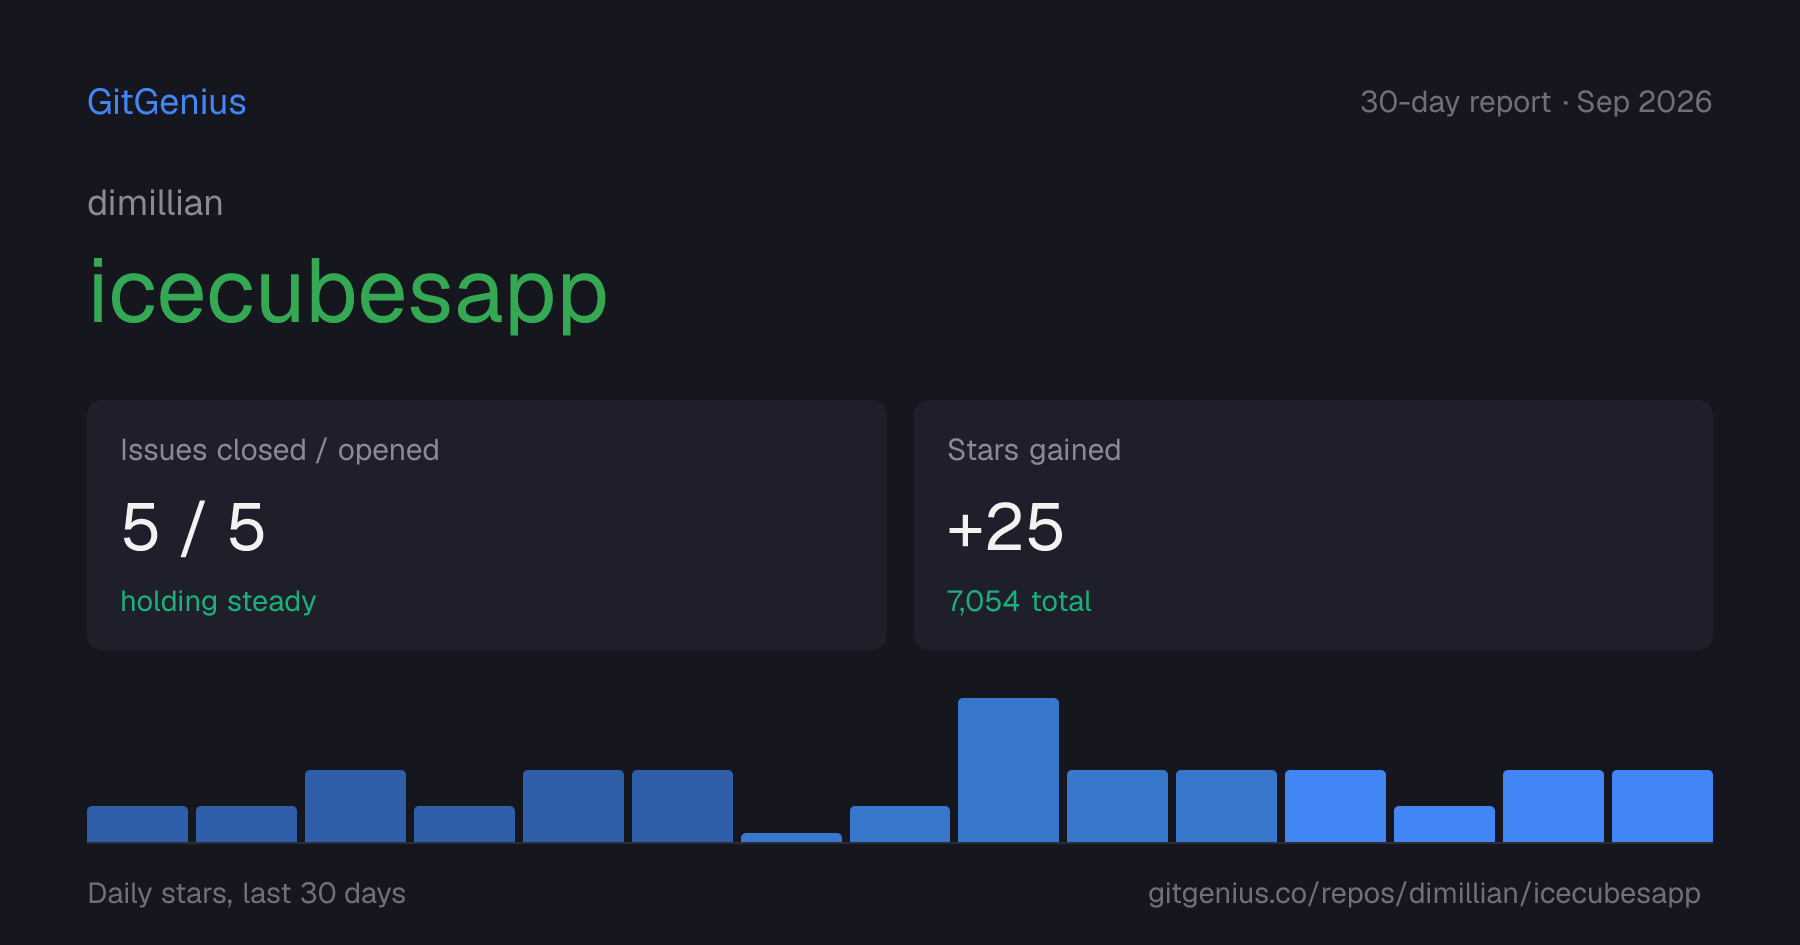Click the holding steady status text
This screenshot has width=1800, height=945.
218,601
